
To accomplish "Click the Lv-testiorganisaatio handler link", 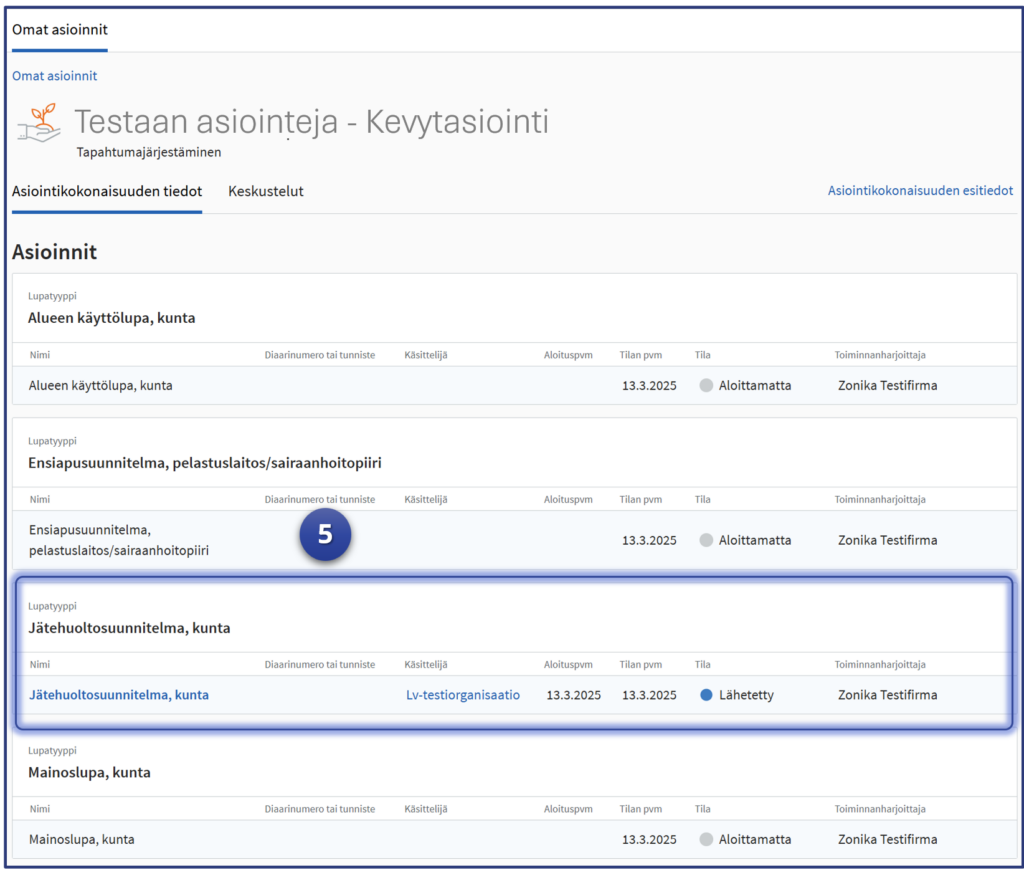I will click(x=462, y=695).
